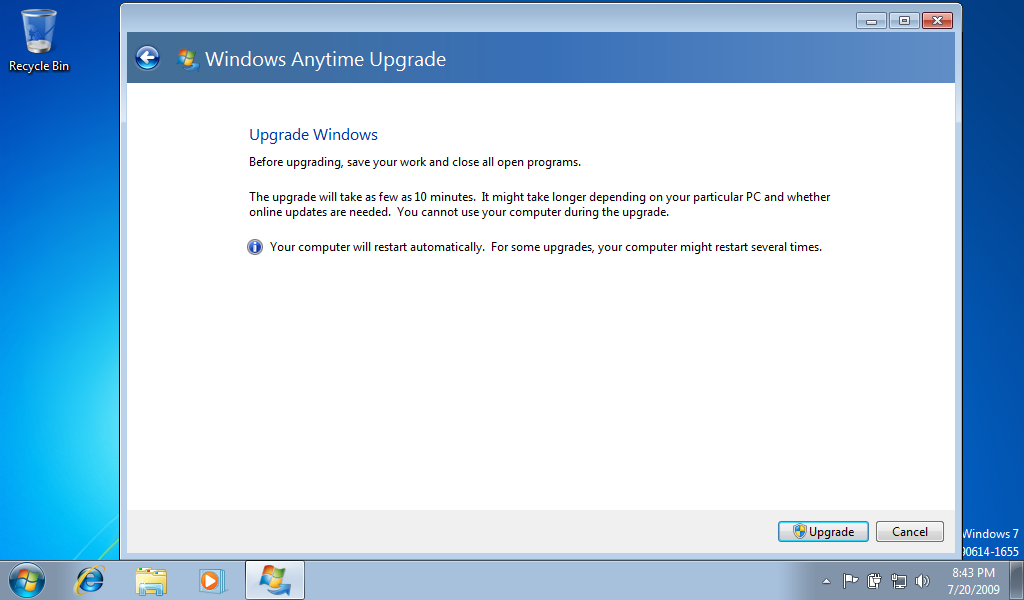
Task: Open Windows Explorer from the taskbar
Action: (x=151, y=580)
